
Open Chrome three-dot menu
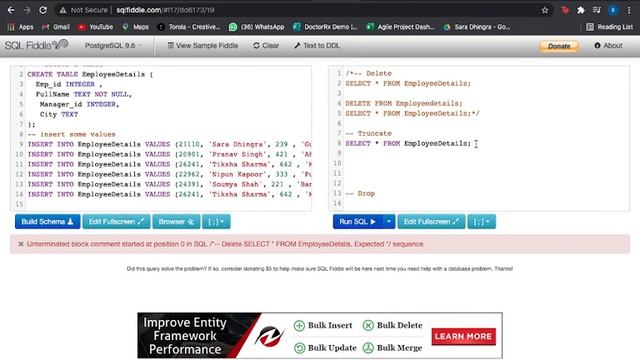629,10
